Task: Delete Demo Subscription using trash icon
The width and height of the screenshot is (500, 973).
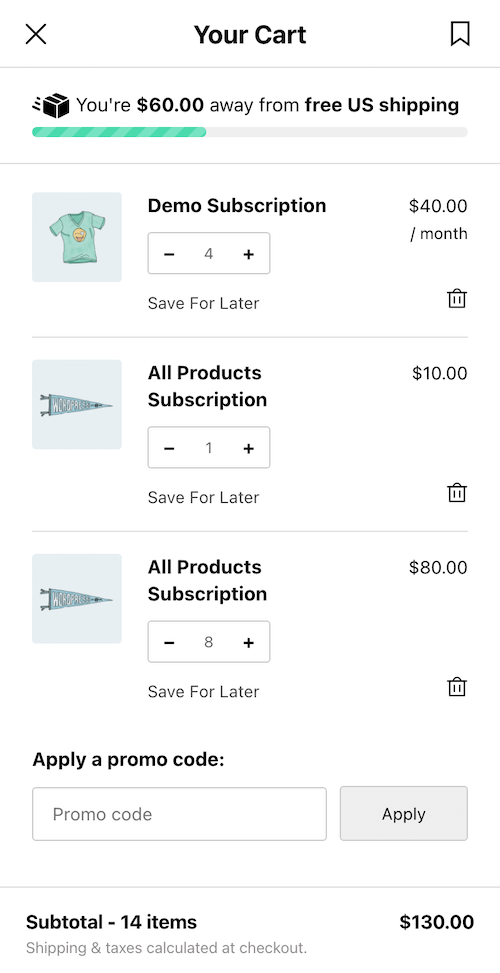Action: click(457, 298)
